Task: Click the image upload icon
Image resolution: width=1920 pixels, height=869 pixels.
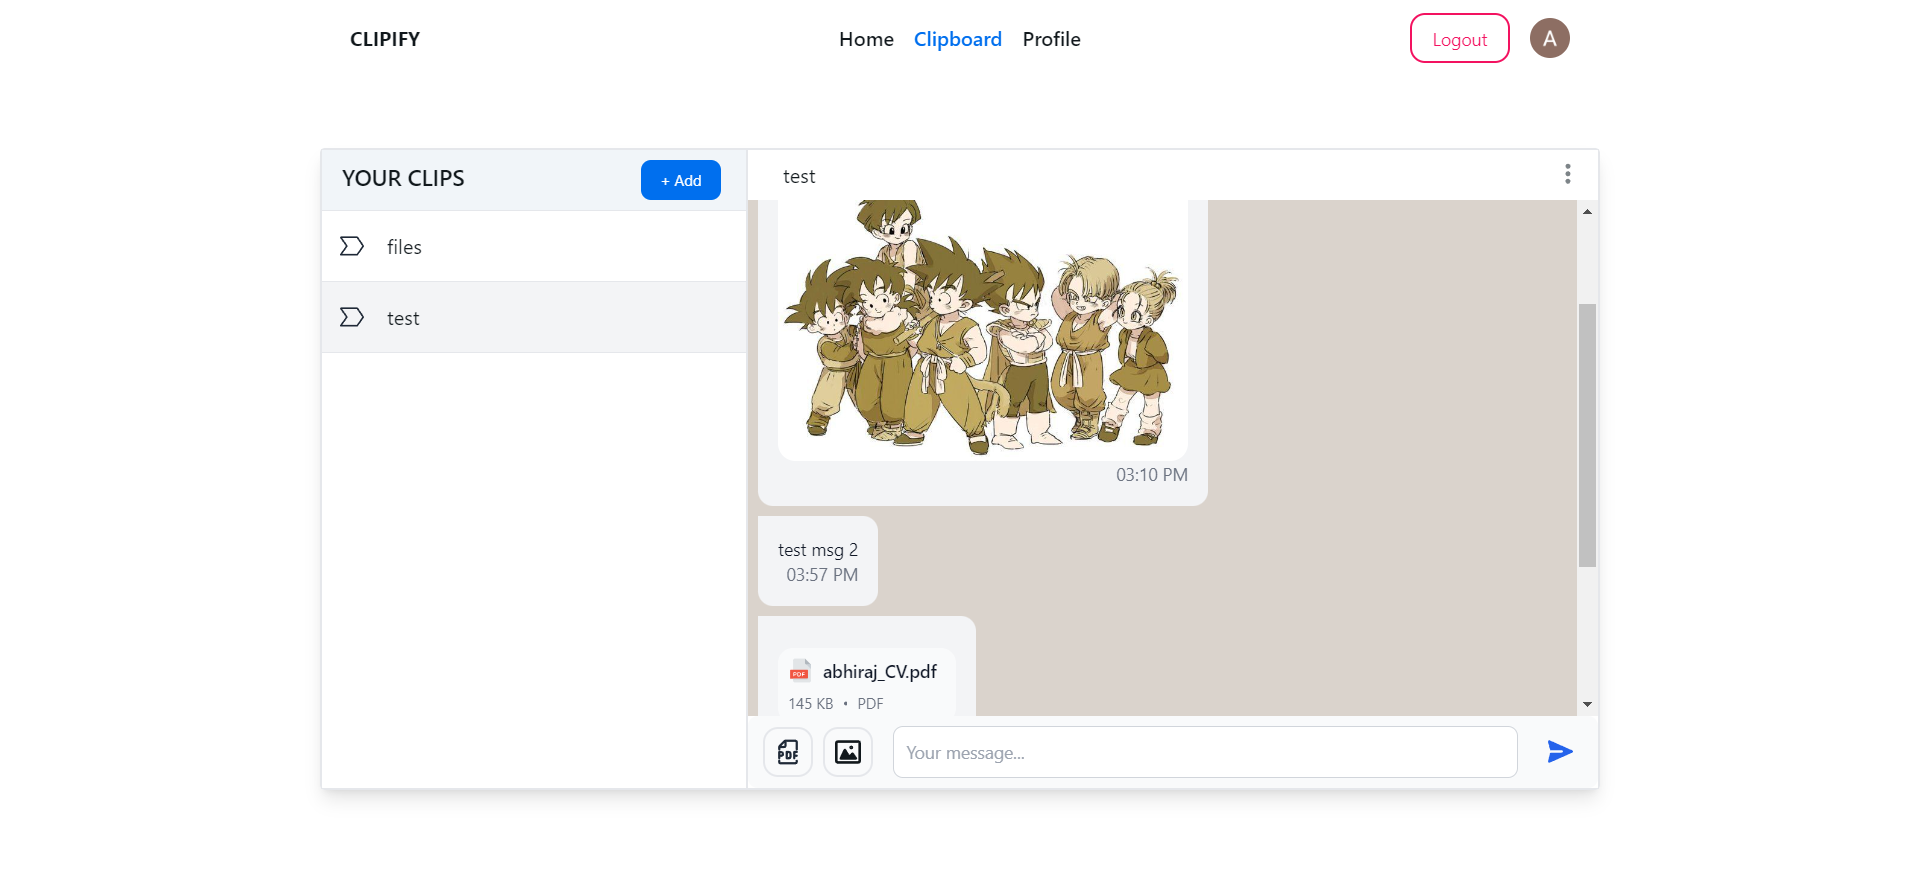Action: click(x=848, y=752)
